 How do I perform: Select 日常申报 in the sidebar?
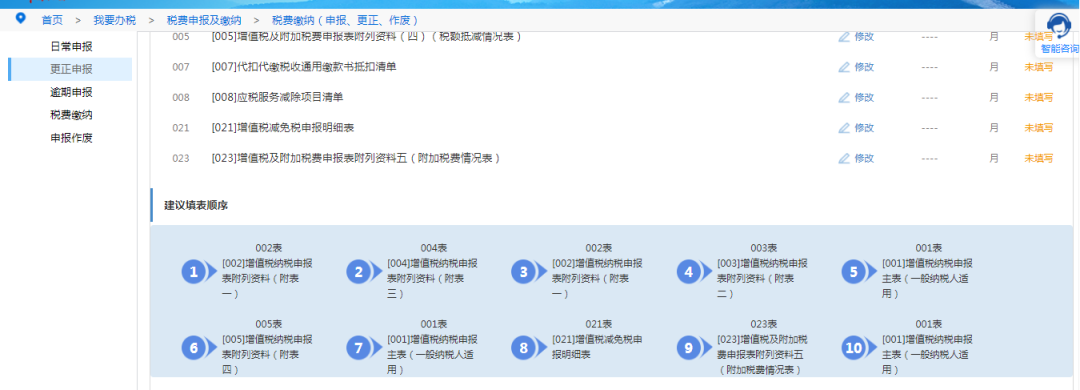click(x=71, y=47)
